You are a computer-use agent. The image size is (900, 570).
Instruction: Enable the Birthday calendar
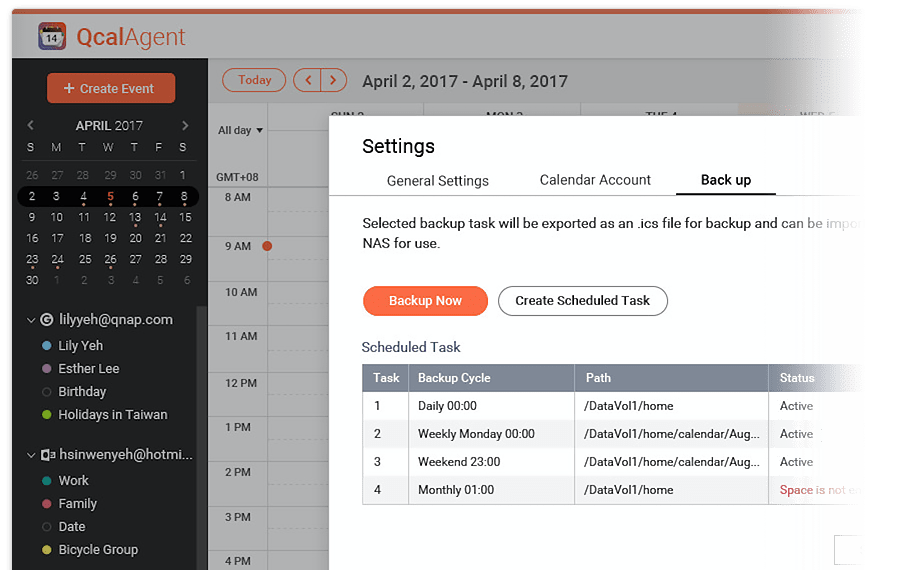click(47, 392)
